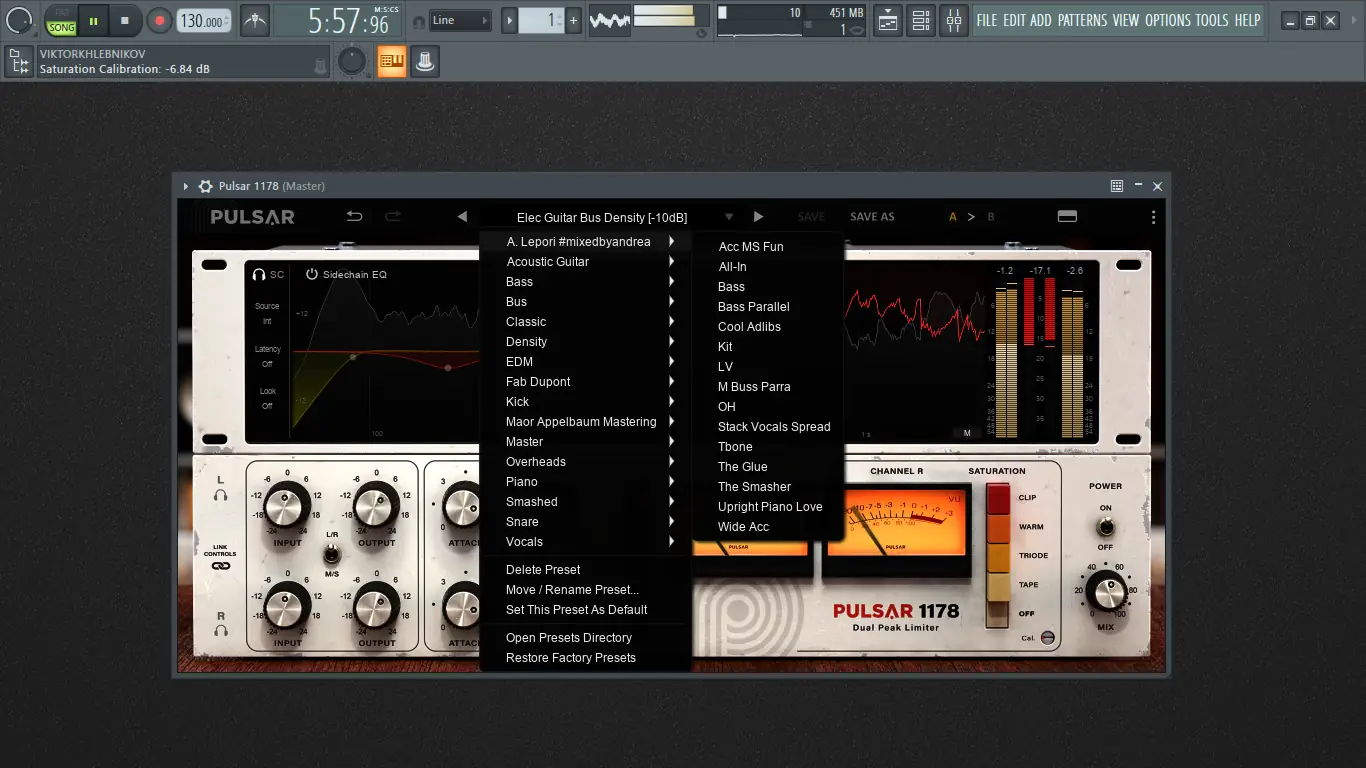Image resolution: width=1366 pixels, height=768 pixels.
Task: Click the MIX knob
Action: [1105, 591]
